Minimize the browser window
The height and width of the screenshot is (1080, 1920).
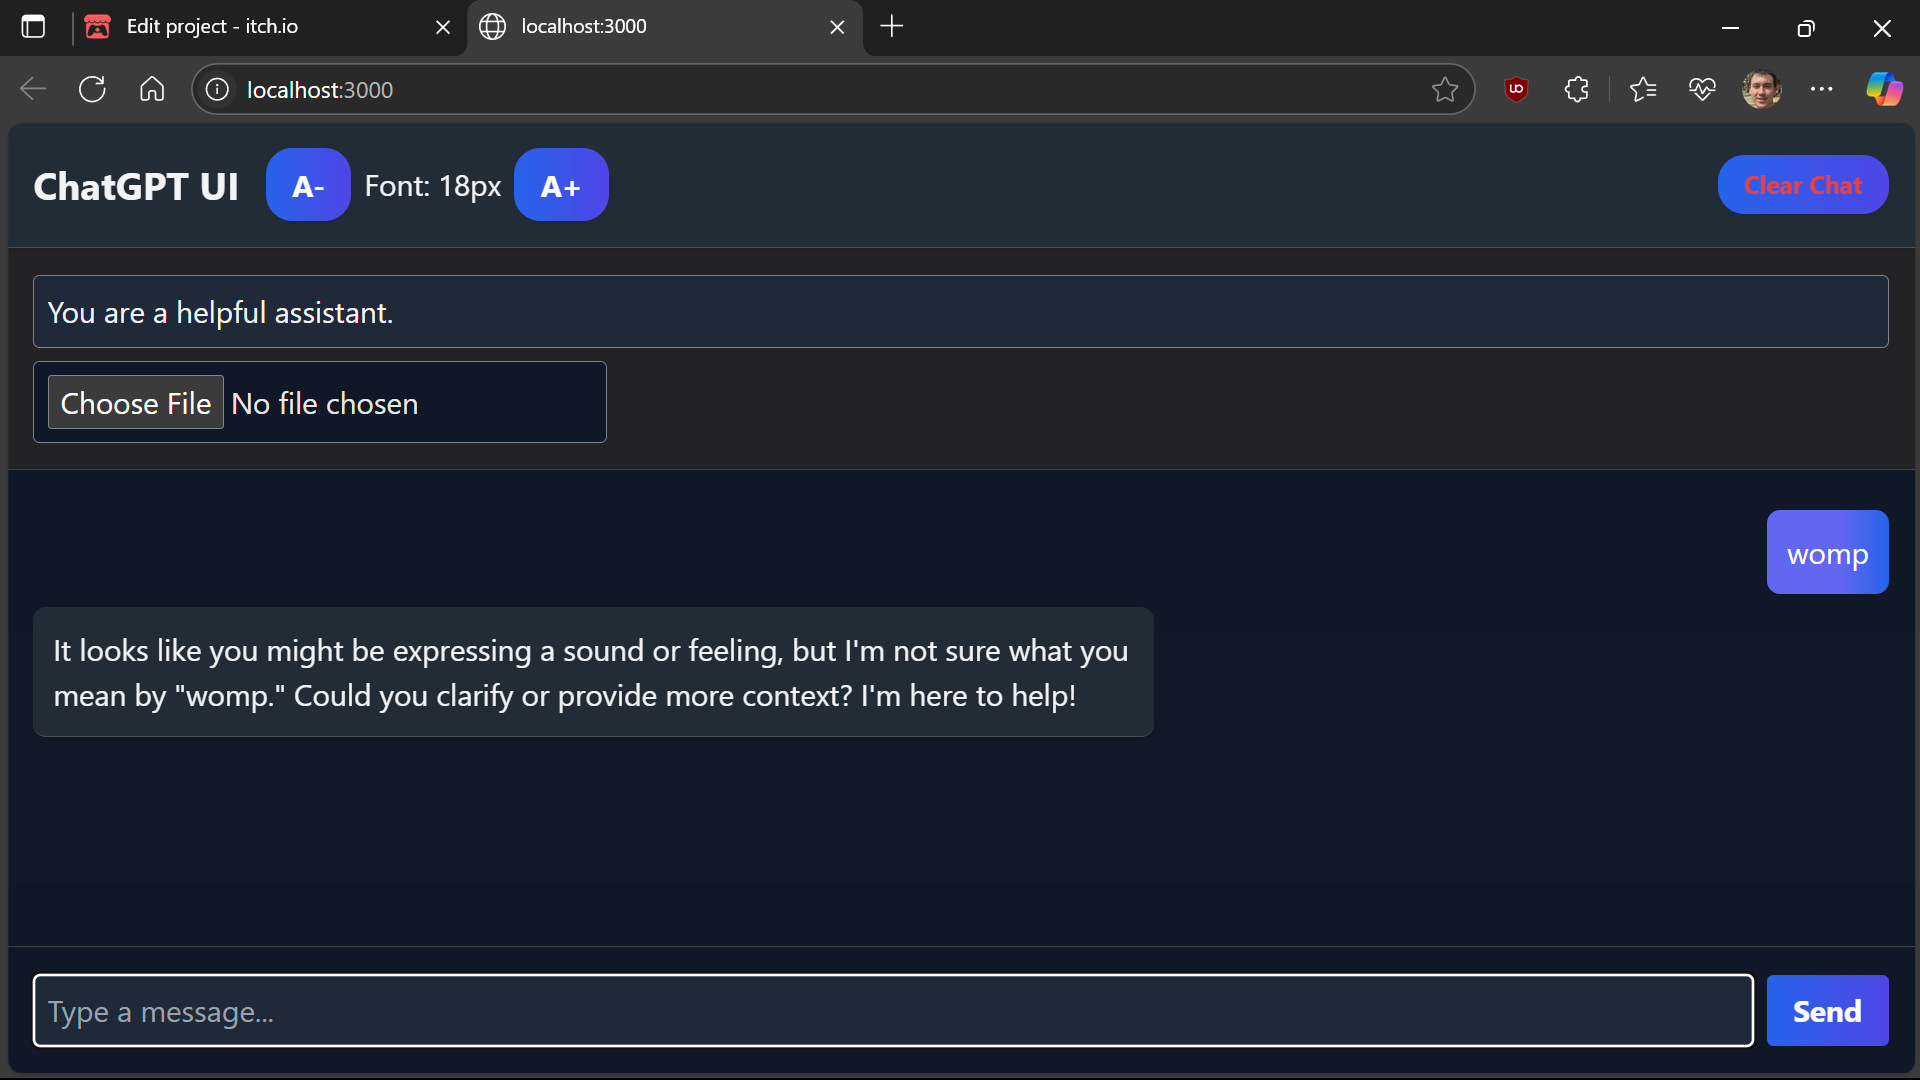tap(1730, 27)
